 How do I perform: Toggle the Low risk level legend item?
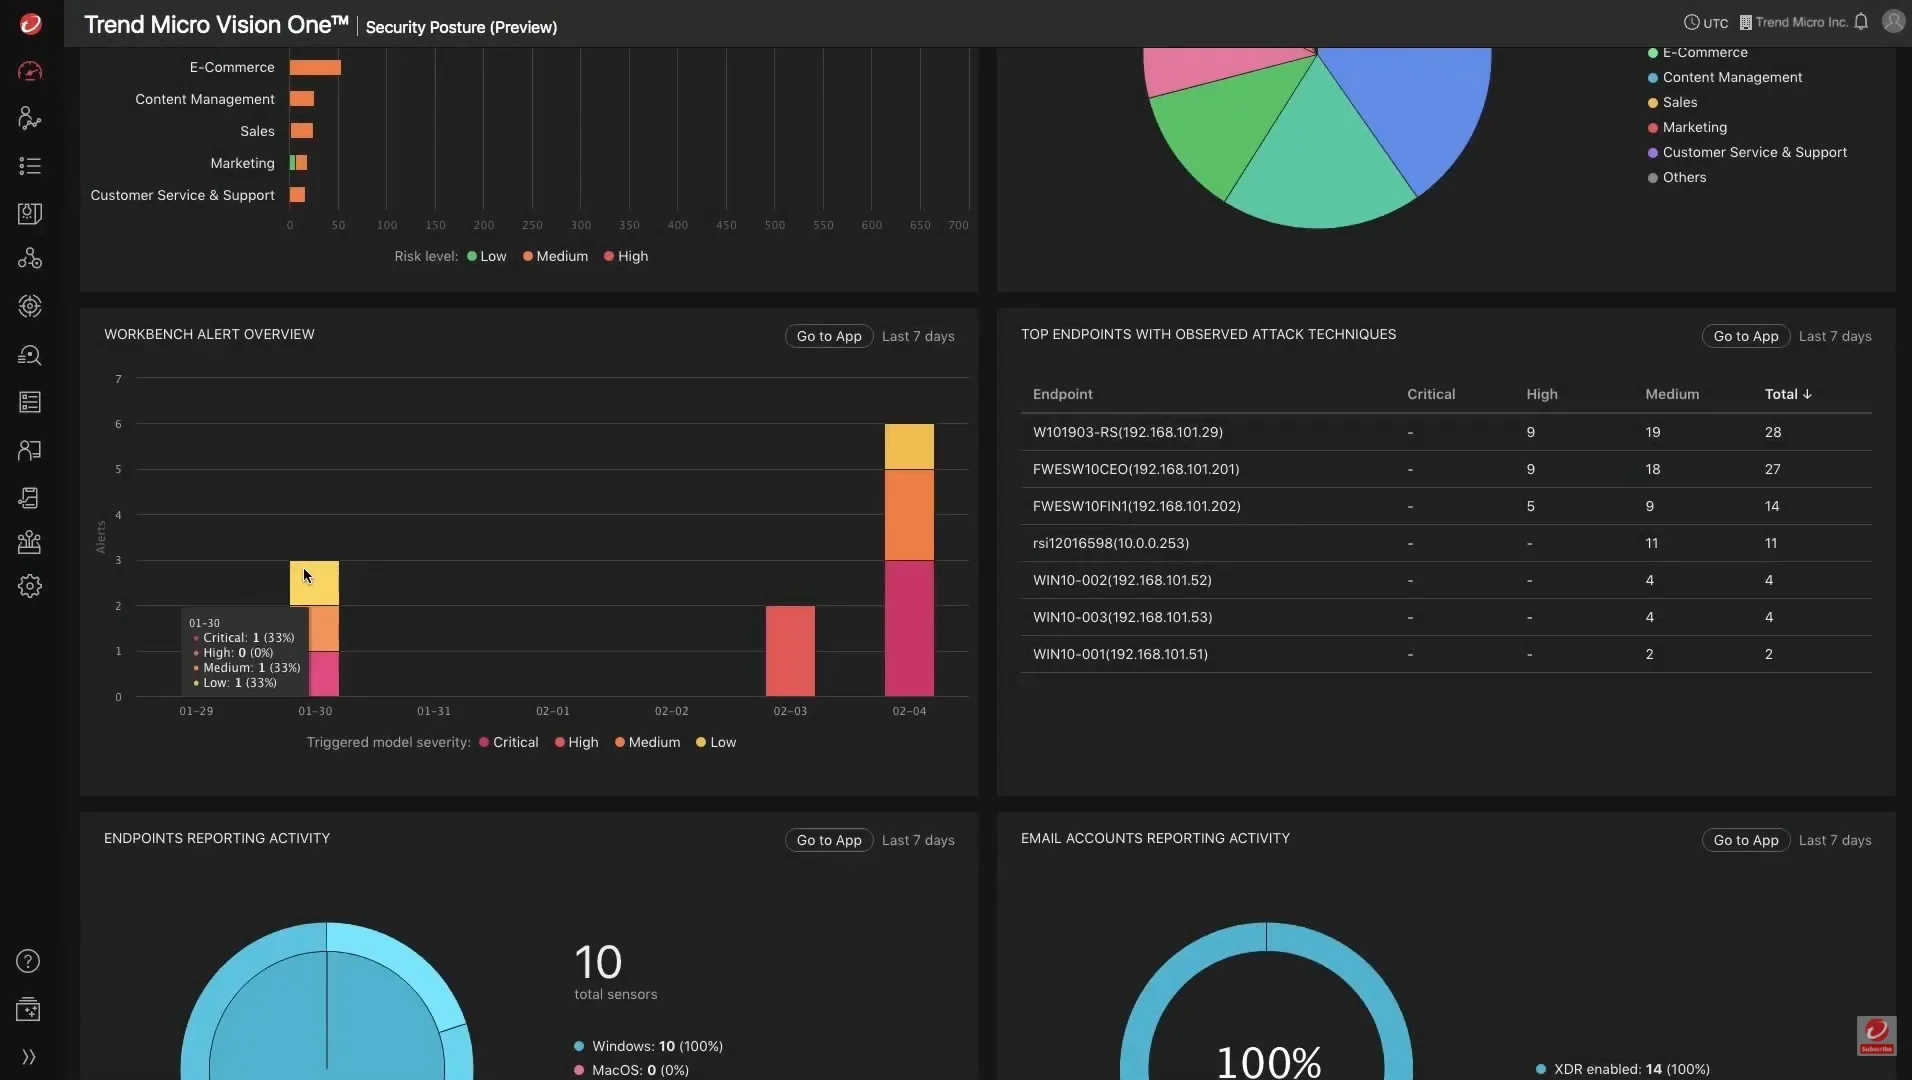(x=487, y=256)
